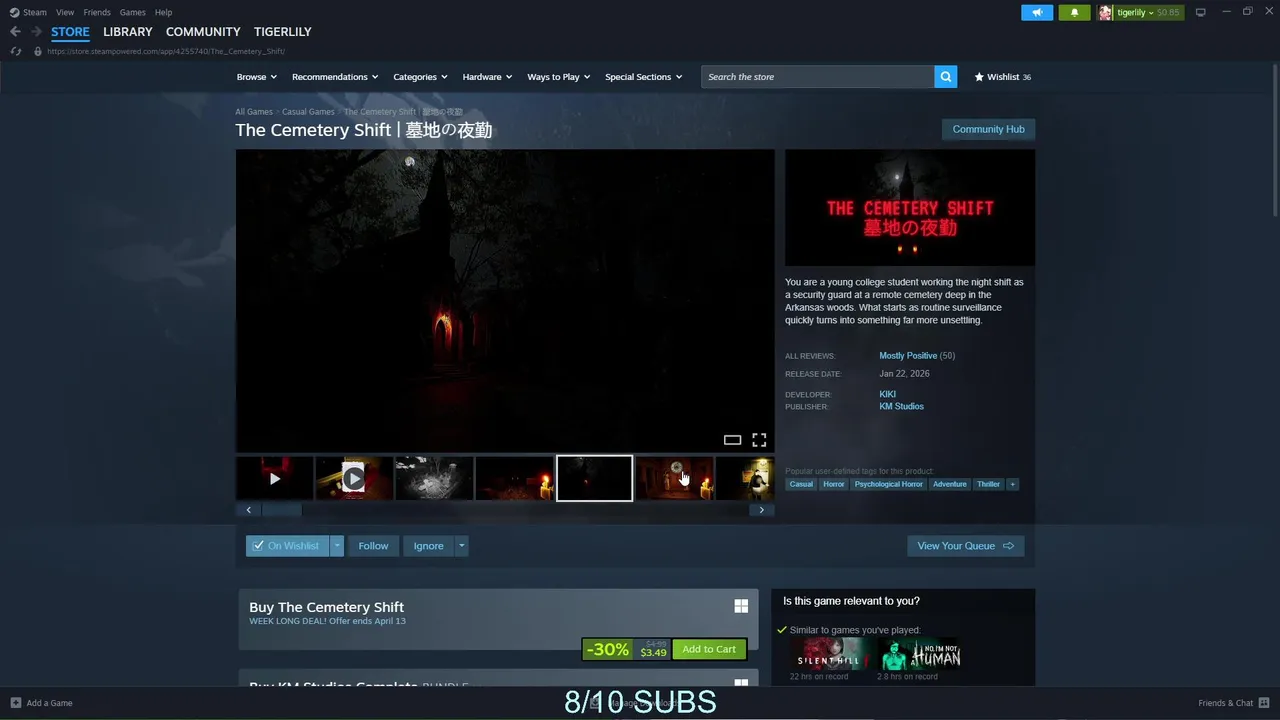Click the Psychological Horror tag

[x=888, y=484]
